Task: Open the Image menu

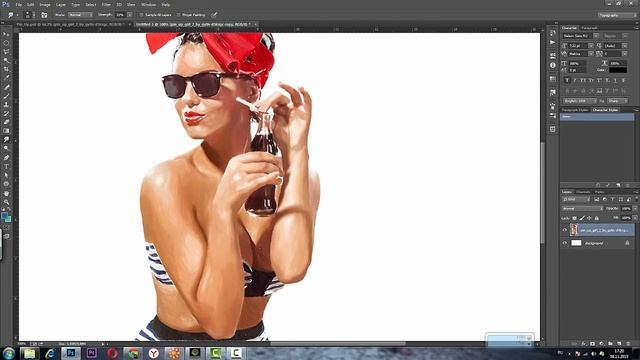Action: (x=44, y=4)
